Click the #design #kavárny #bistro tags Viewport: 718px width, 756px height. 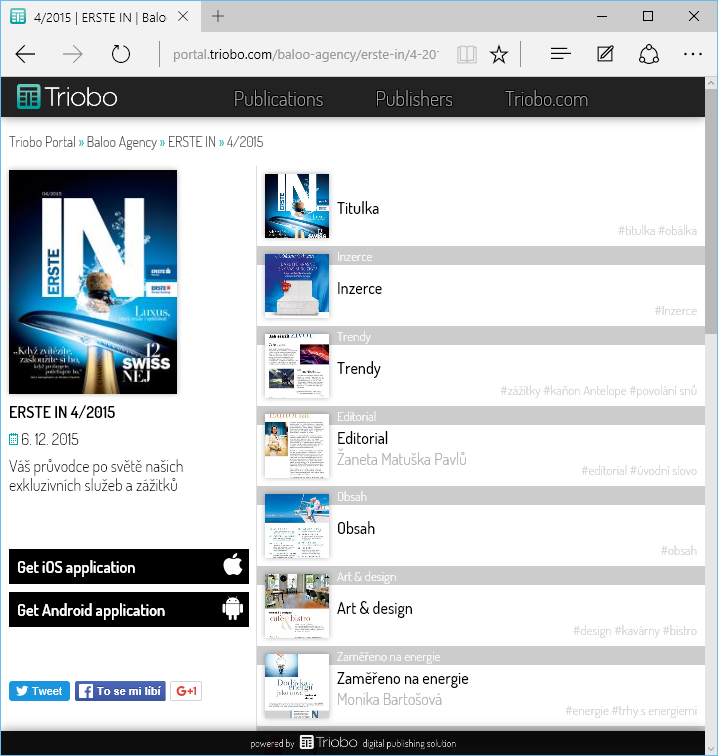coord(635,631)
